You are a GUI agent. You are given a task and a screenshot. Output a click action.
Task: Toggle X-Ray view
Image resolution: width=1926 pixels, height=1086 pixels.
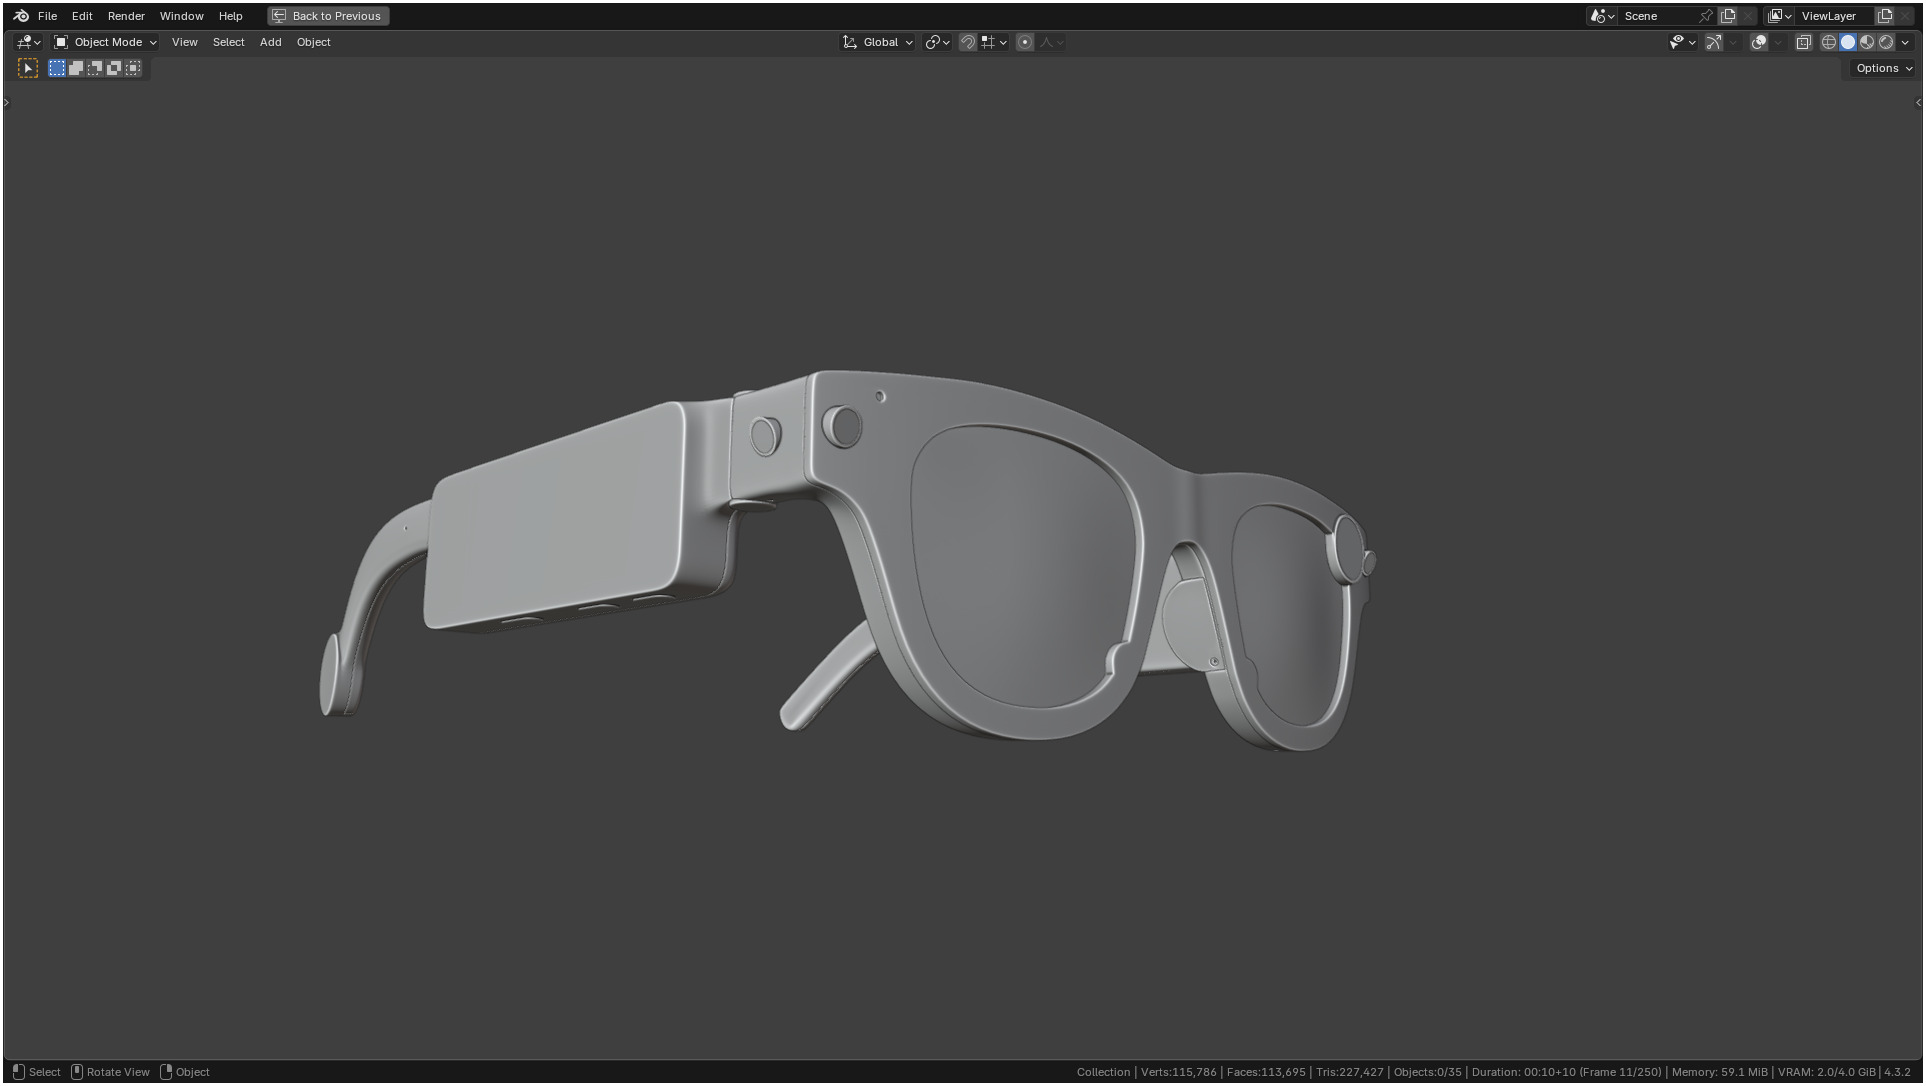pos(1803,42)
